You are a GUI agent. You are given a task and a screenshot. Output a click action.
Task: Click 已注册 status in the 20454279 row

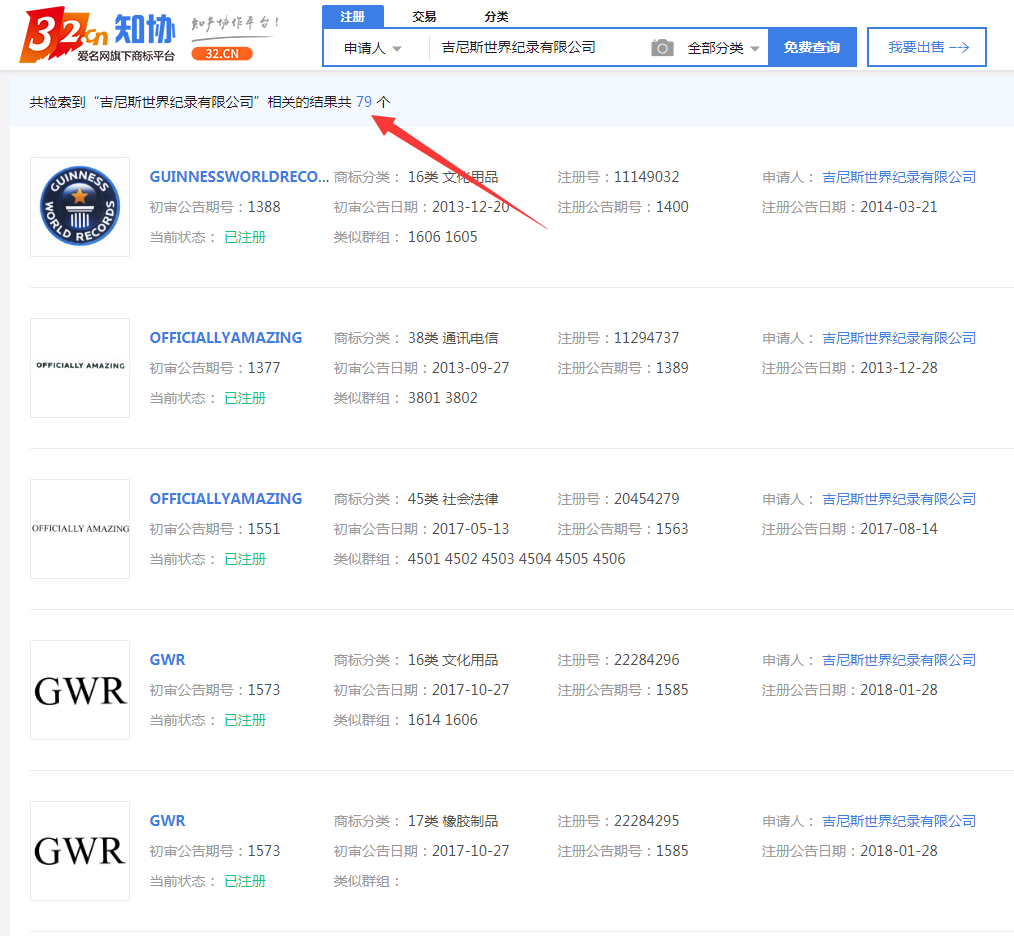pos(245,559)
